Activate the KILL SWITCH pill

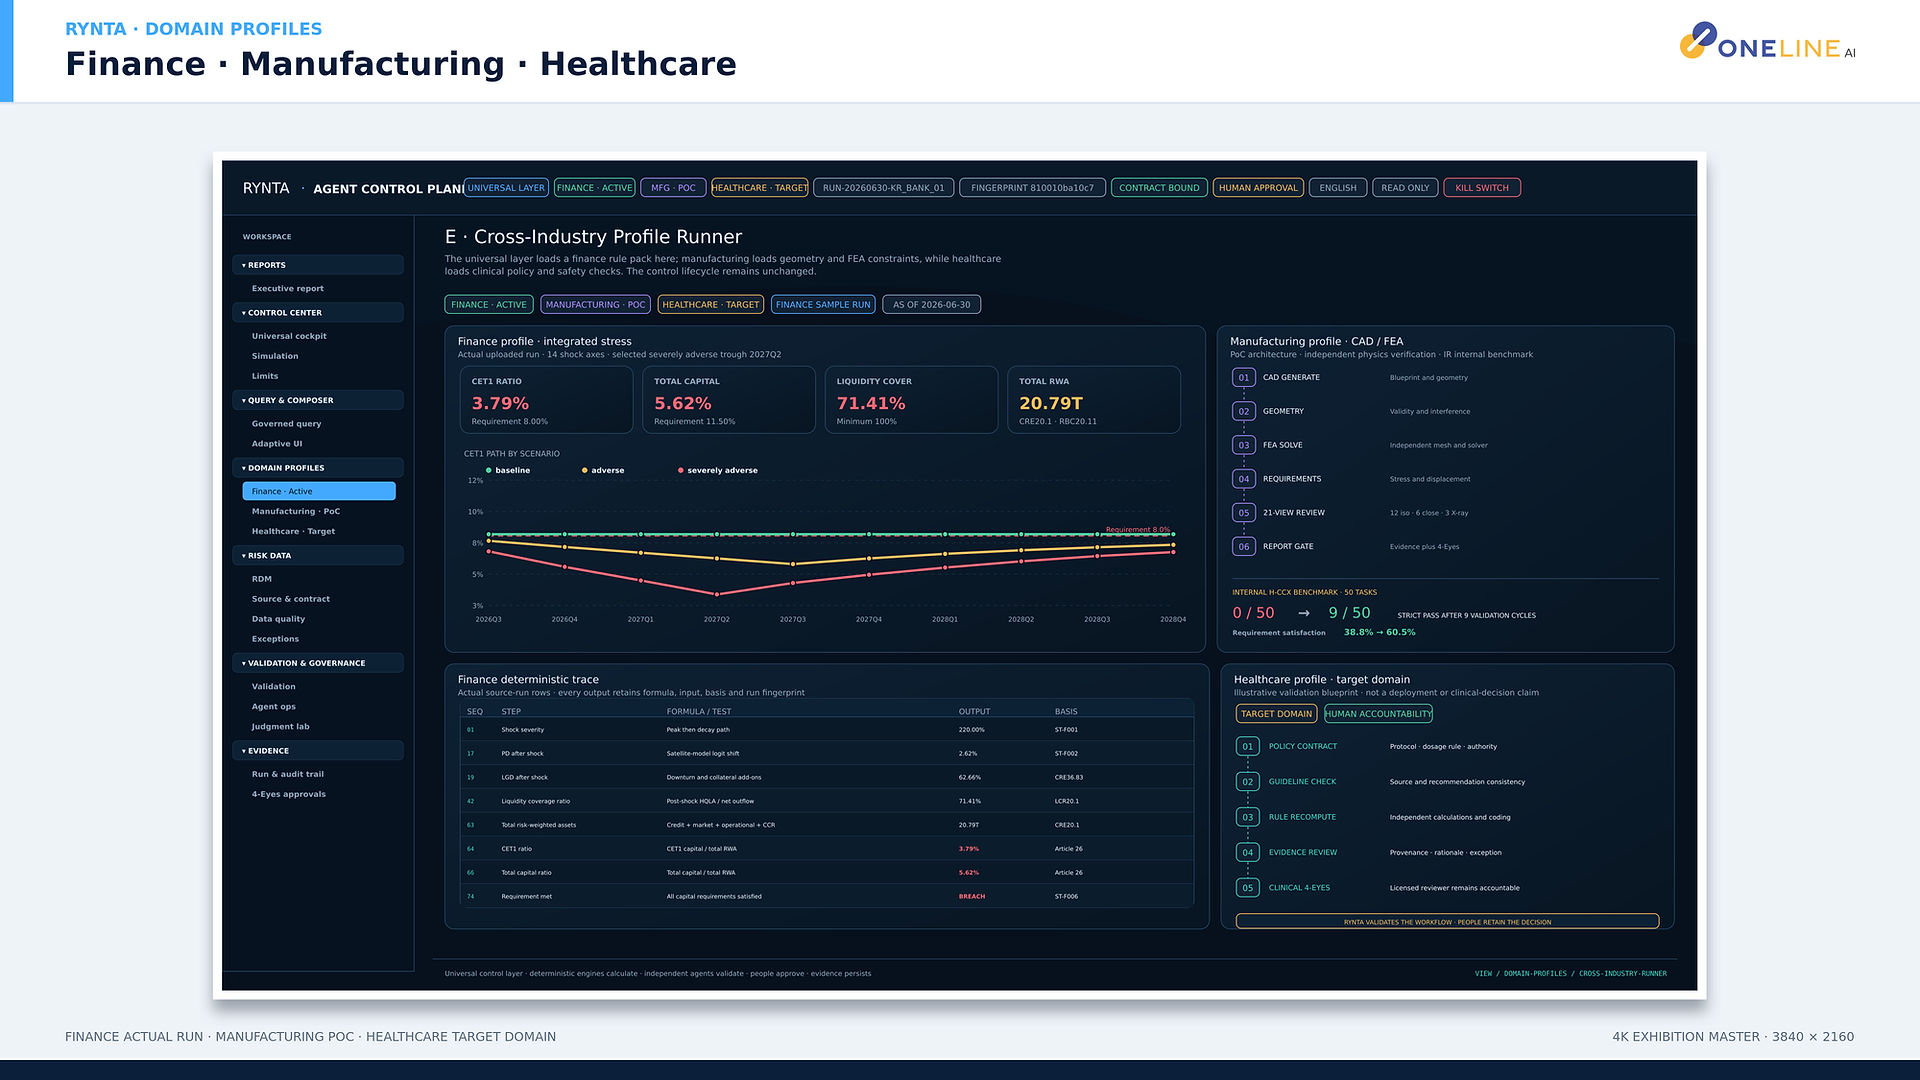1482,188
